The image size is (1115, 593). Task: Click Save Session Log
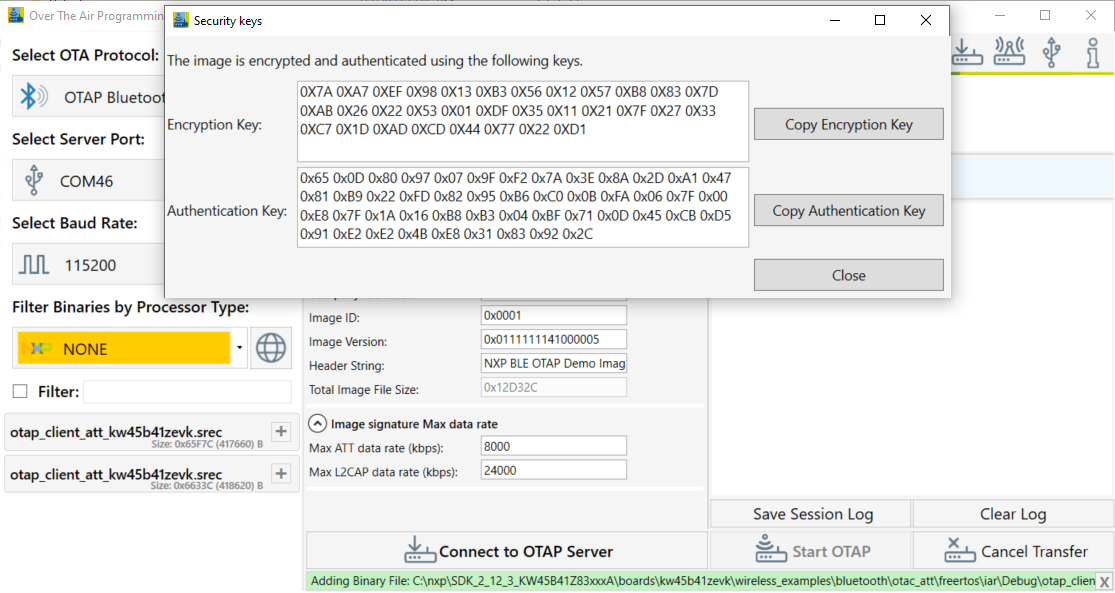coord(809,513)
